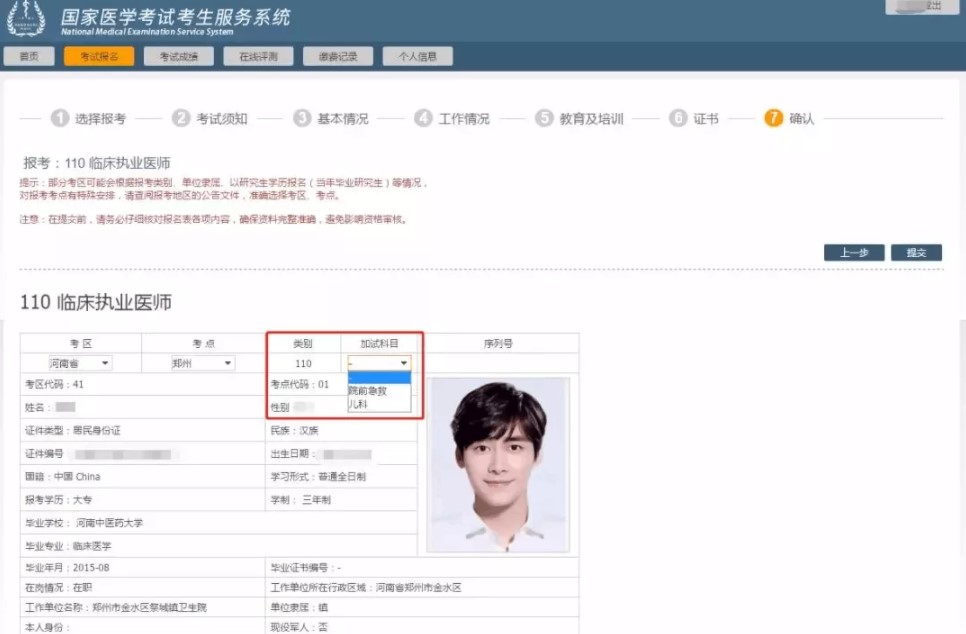This screenshot has width=966, height=634.
Task: Collapse the 加试科目 dropdown arrow
Action: tap(404, 363)
